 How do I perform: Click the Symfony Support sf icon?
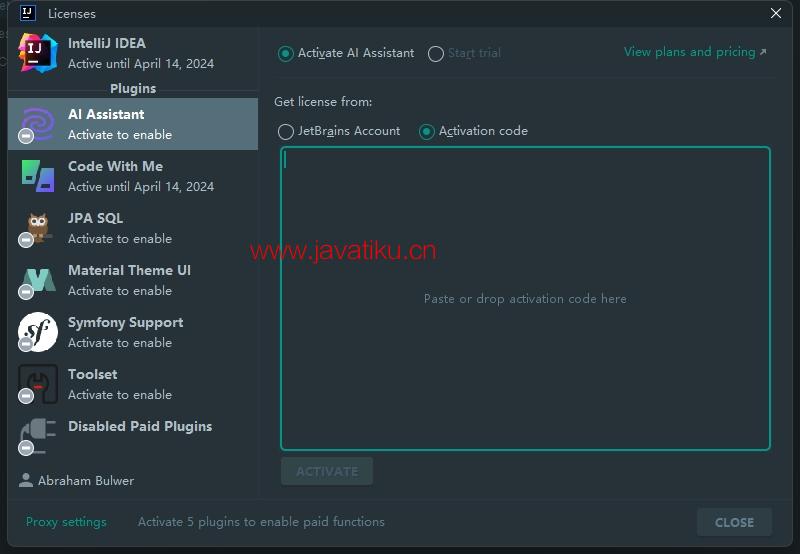point(38,332)
